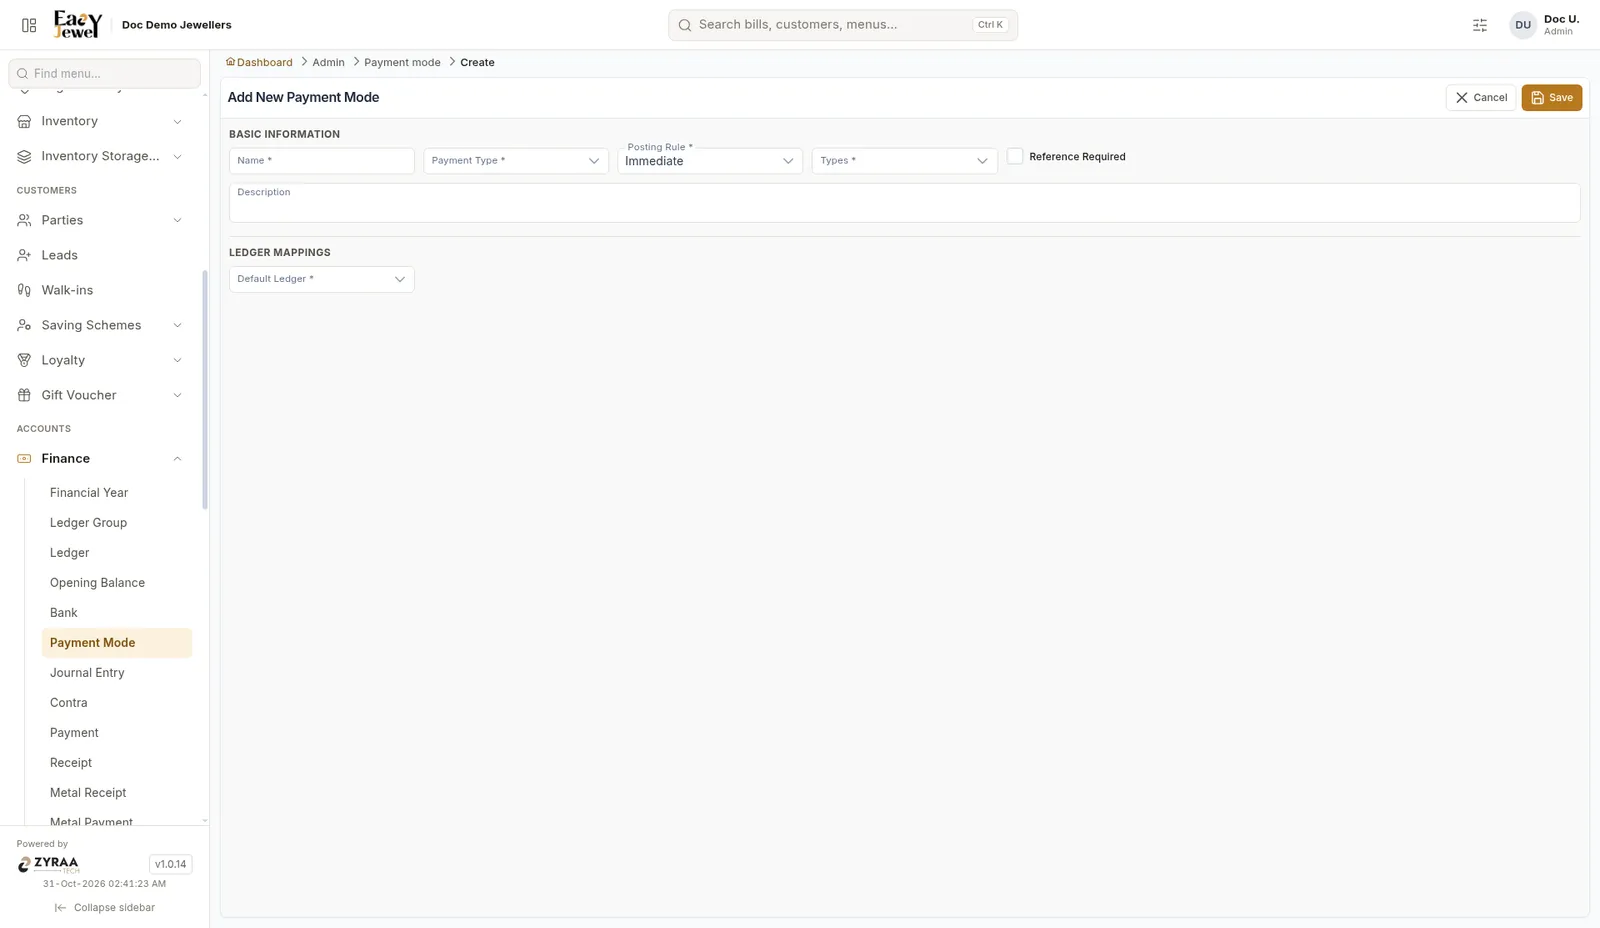Focus the global search bills box

click(843, 25)
